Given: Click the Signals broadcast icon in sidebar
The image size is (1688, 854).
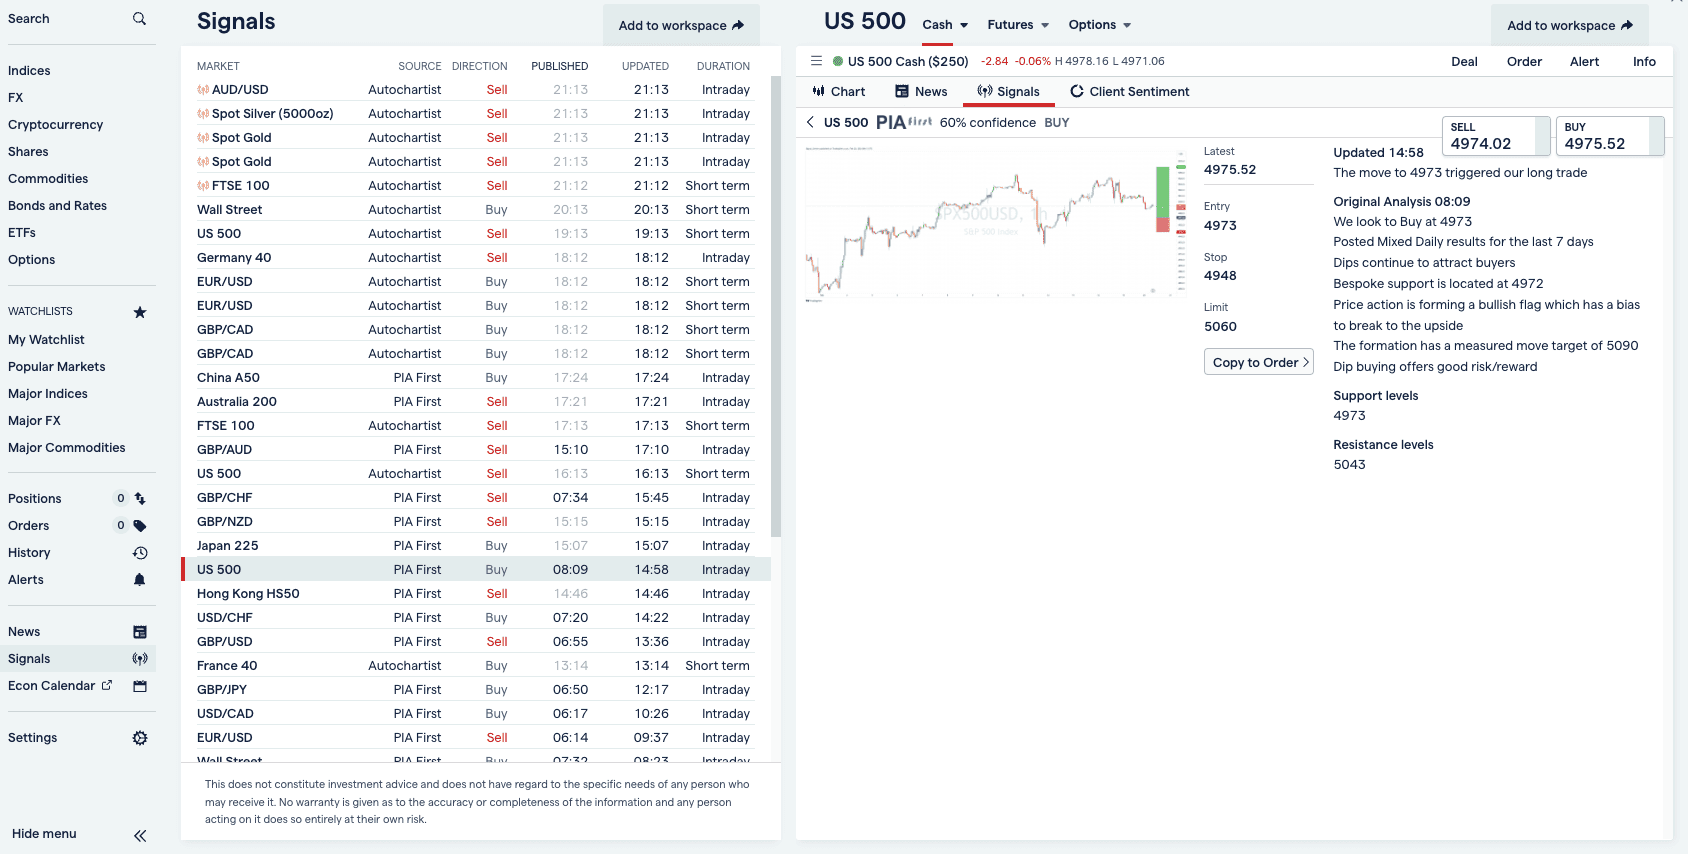Looking at the screenshot, I should tap(140, 658).
